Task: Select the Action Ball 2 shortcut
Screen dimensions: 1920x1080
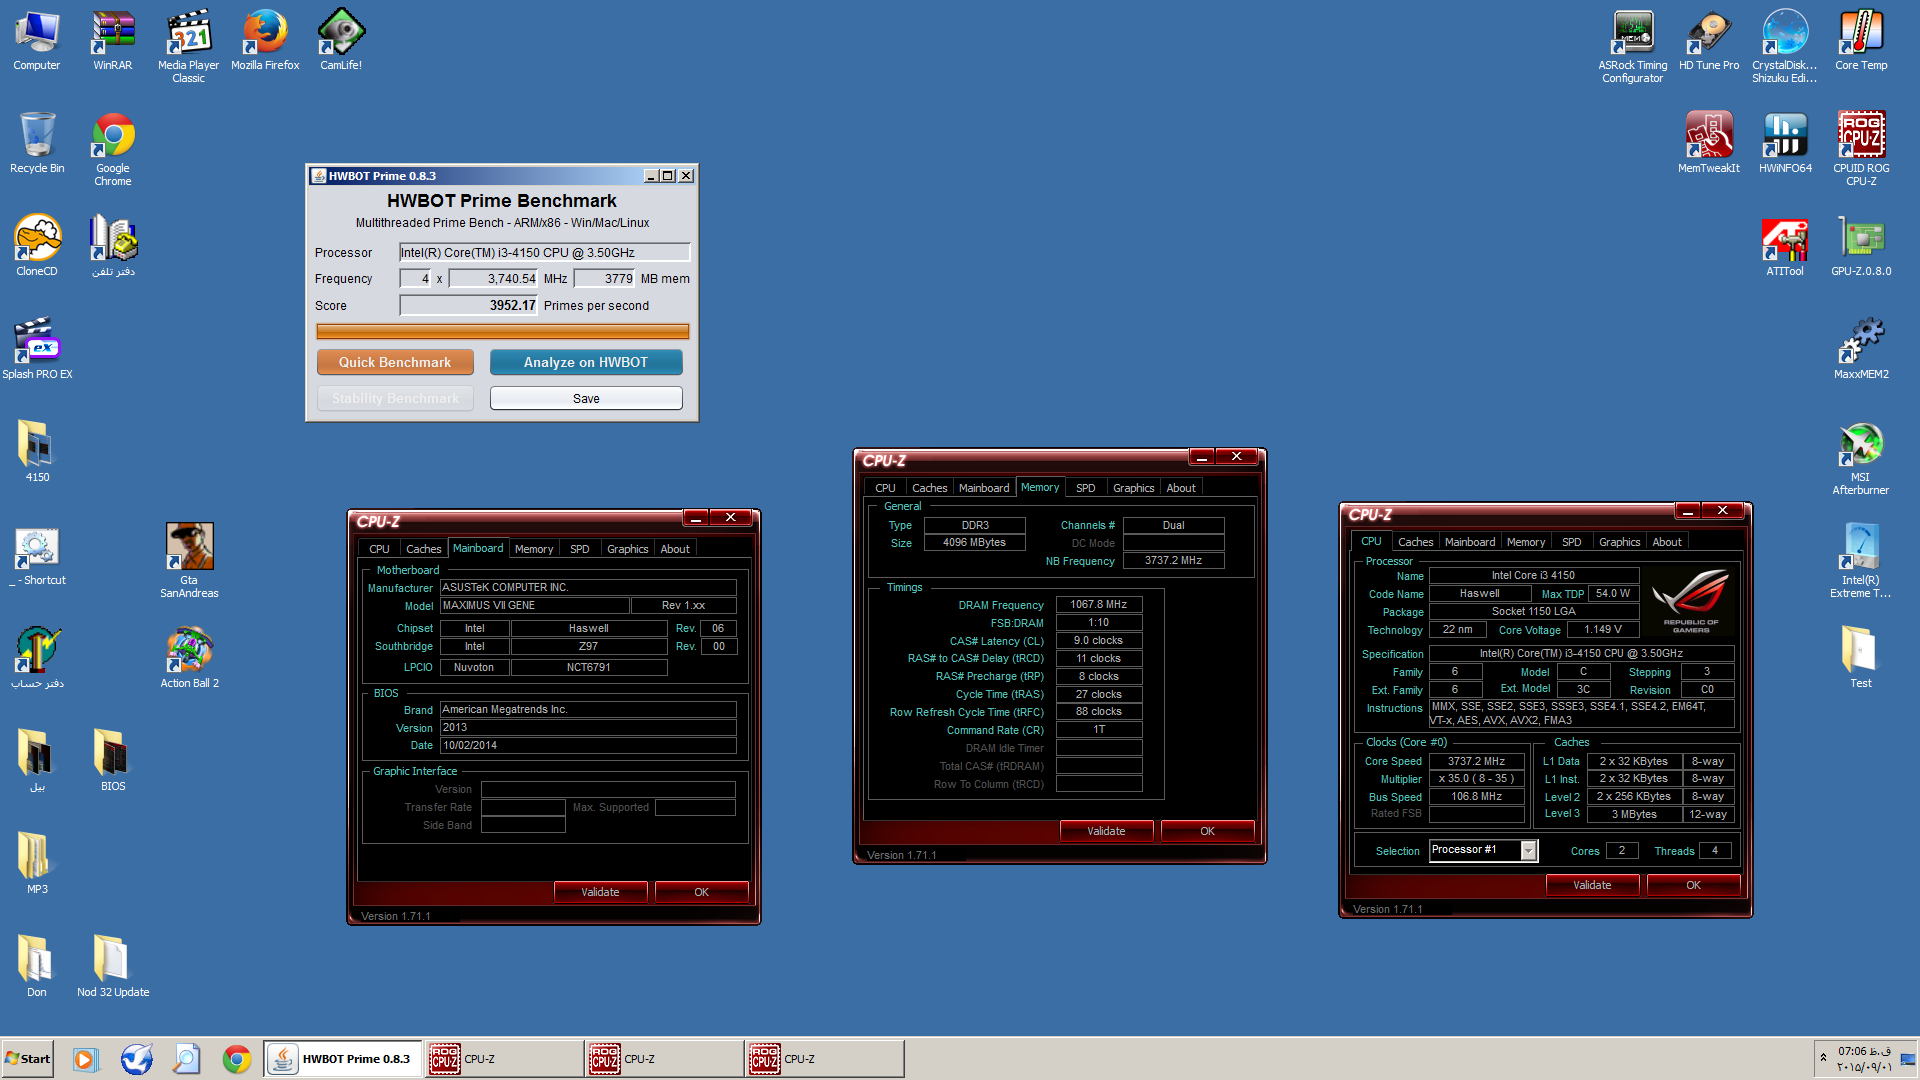Action: pos(189,658)
